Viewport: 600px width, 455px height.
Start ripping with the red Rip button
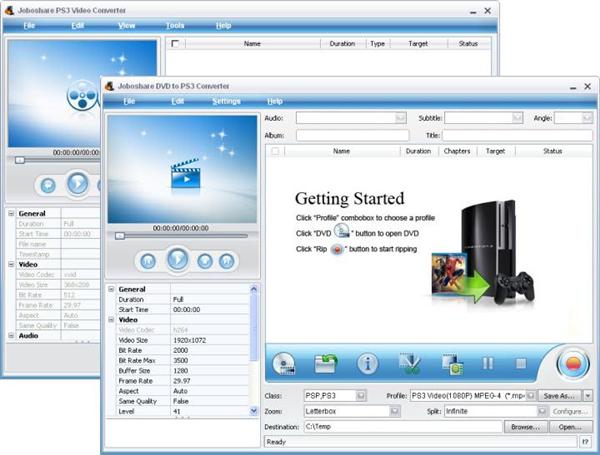(x=573, y=364)
